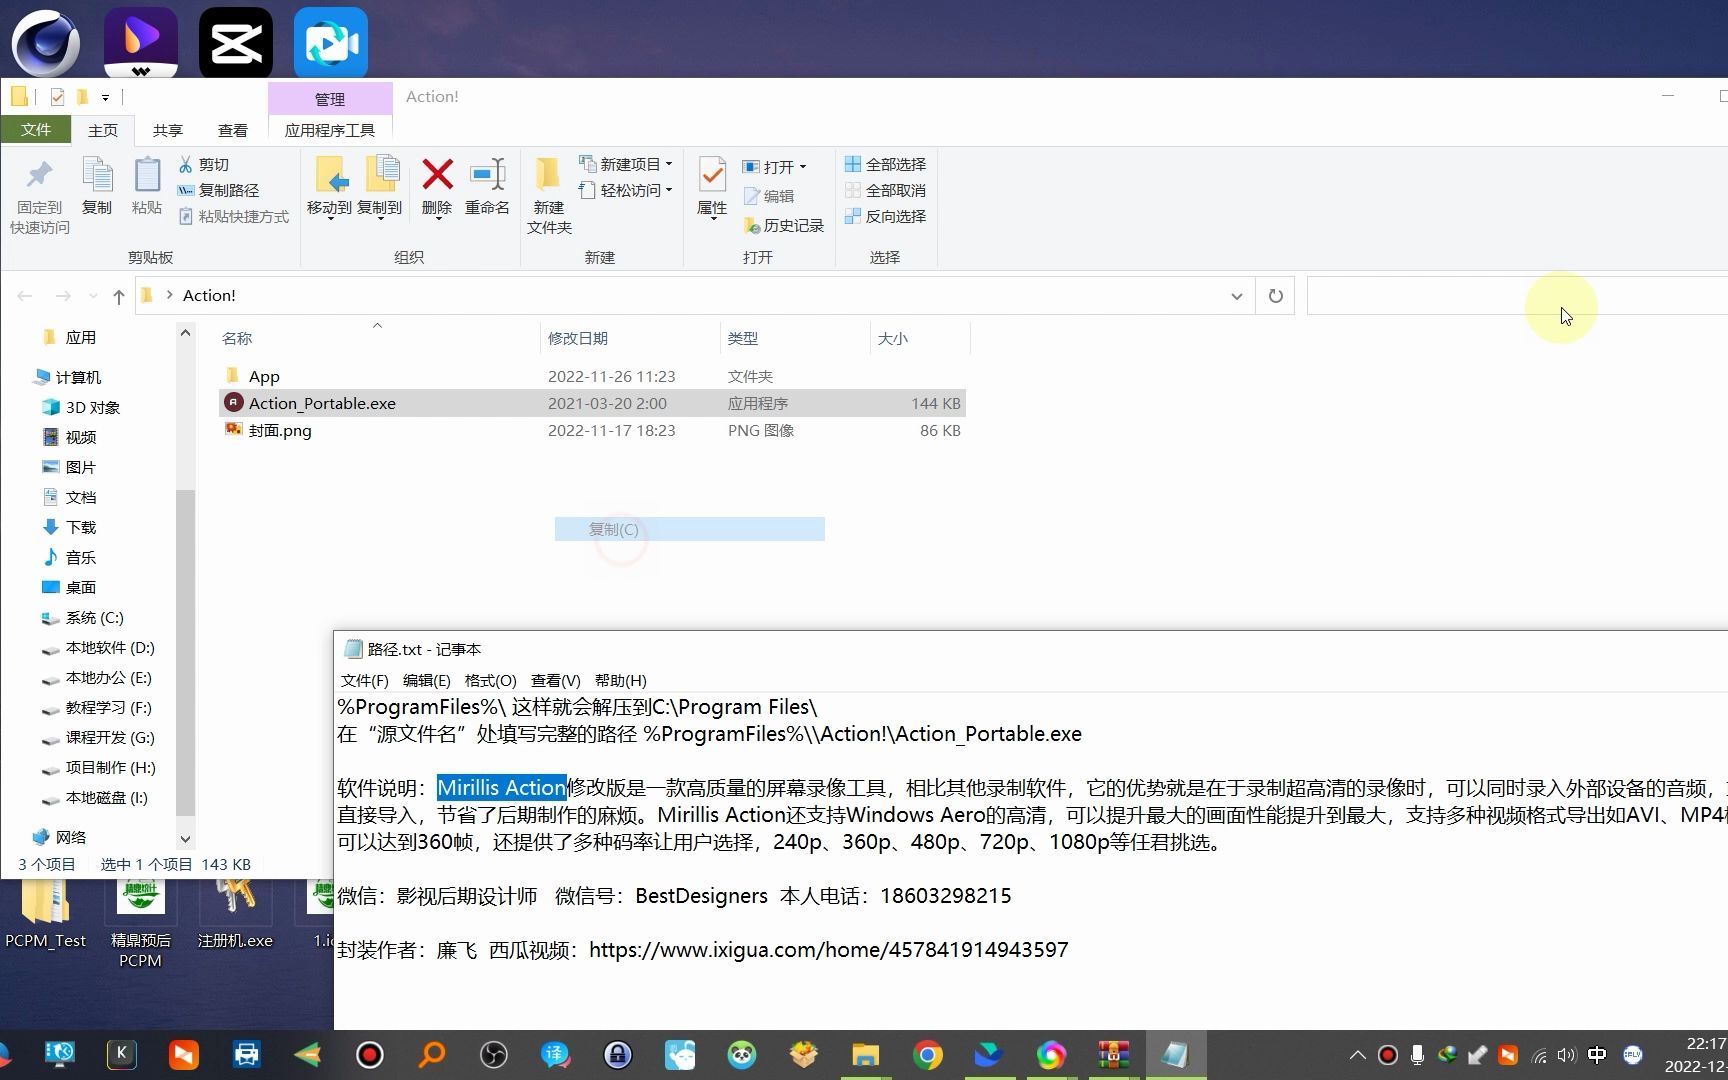Image resolution: width=1728 pixels, height=1080 pixels.
Task: Open Application Tools (应用程序工具) tab
Action: tap(330, 130)
